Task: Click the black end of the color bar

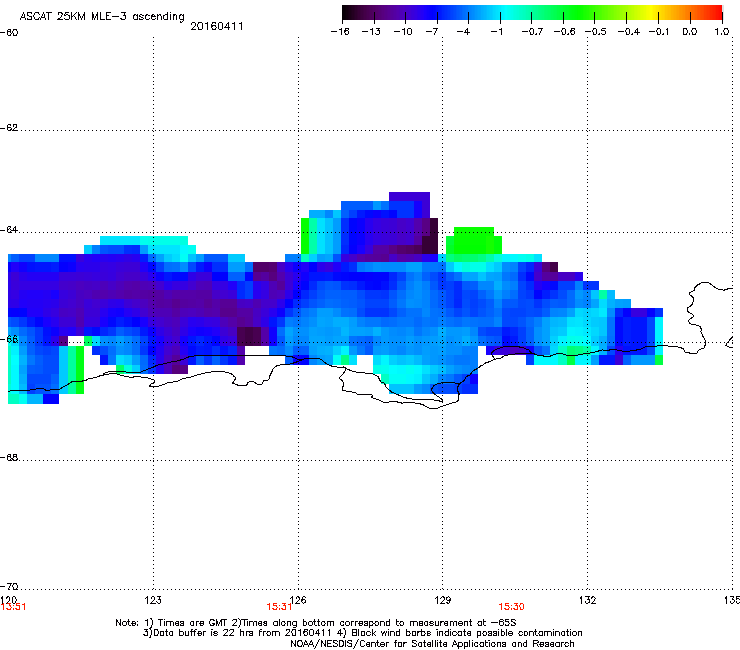Action: (349, 13)
